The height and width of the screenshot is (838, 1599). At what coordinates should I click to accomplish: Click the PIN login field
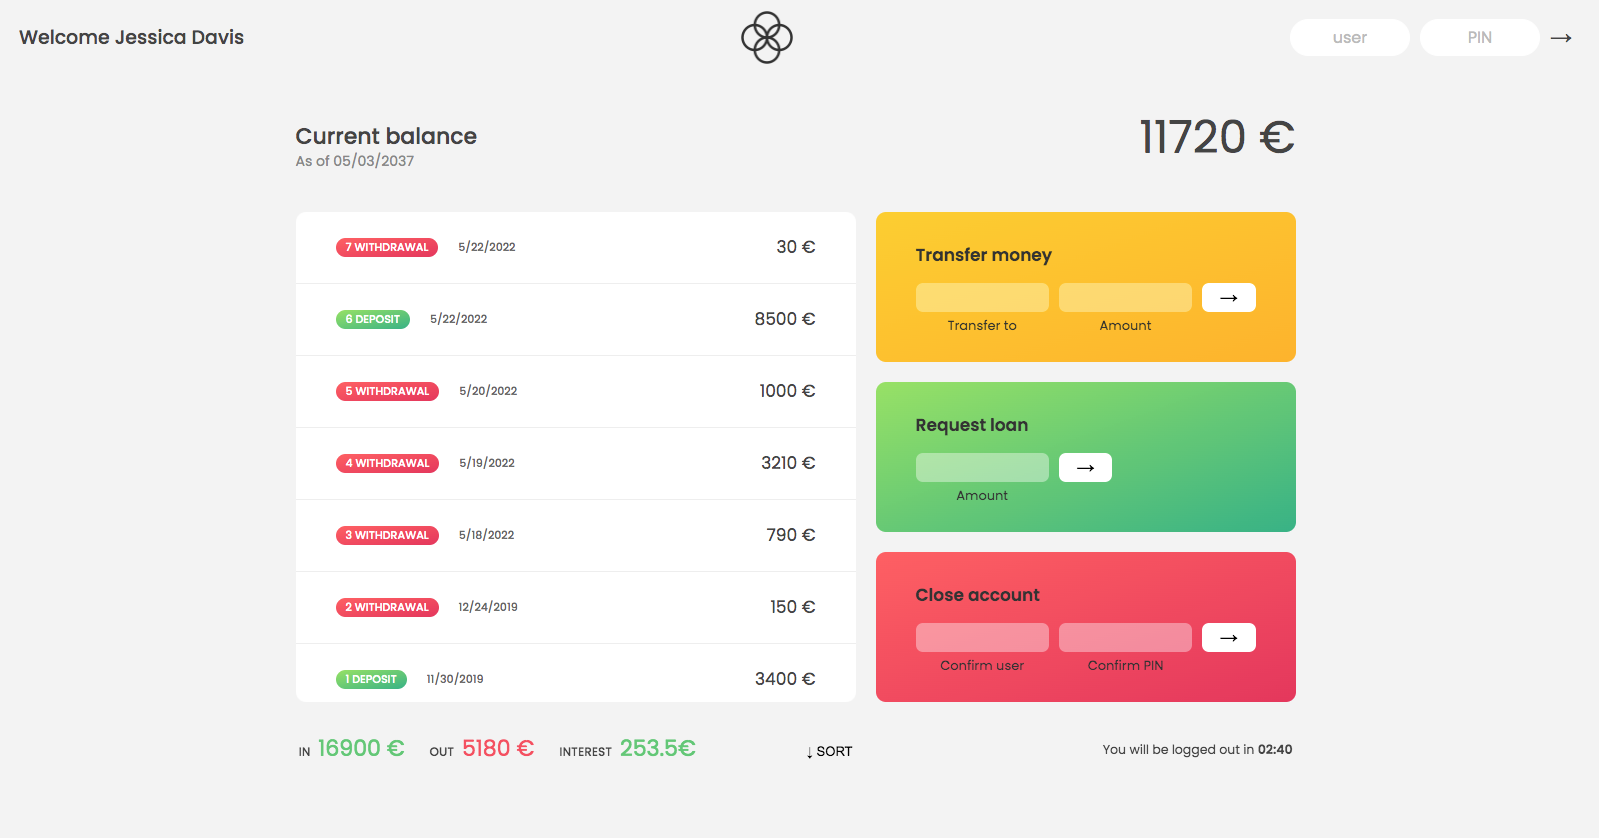[1480, 38]
